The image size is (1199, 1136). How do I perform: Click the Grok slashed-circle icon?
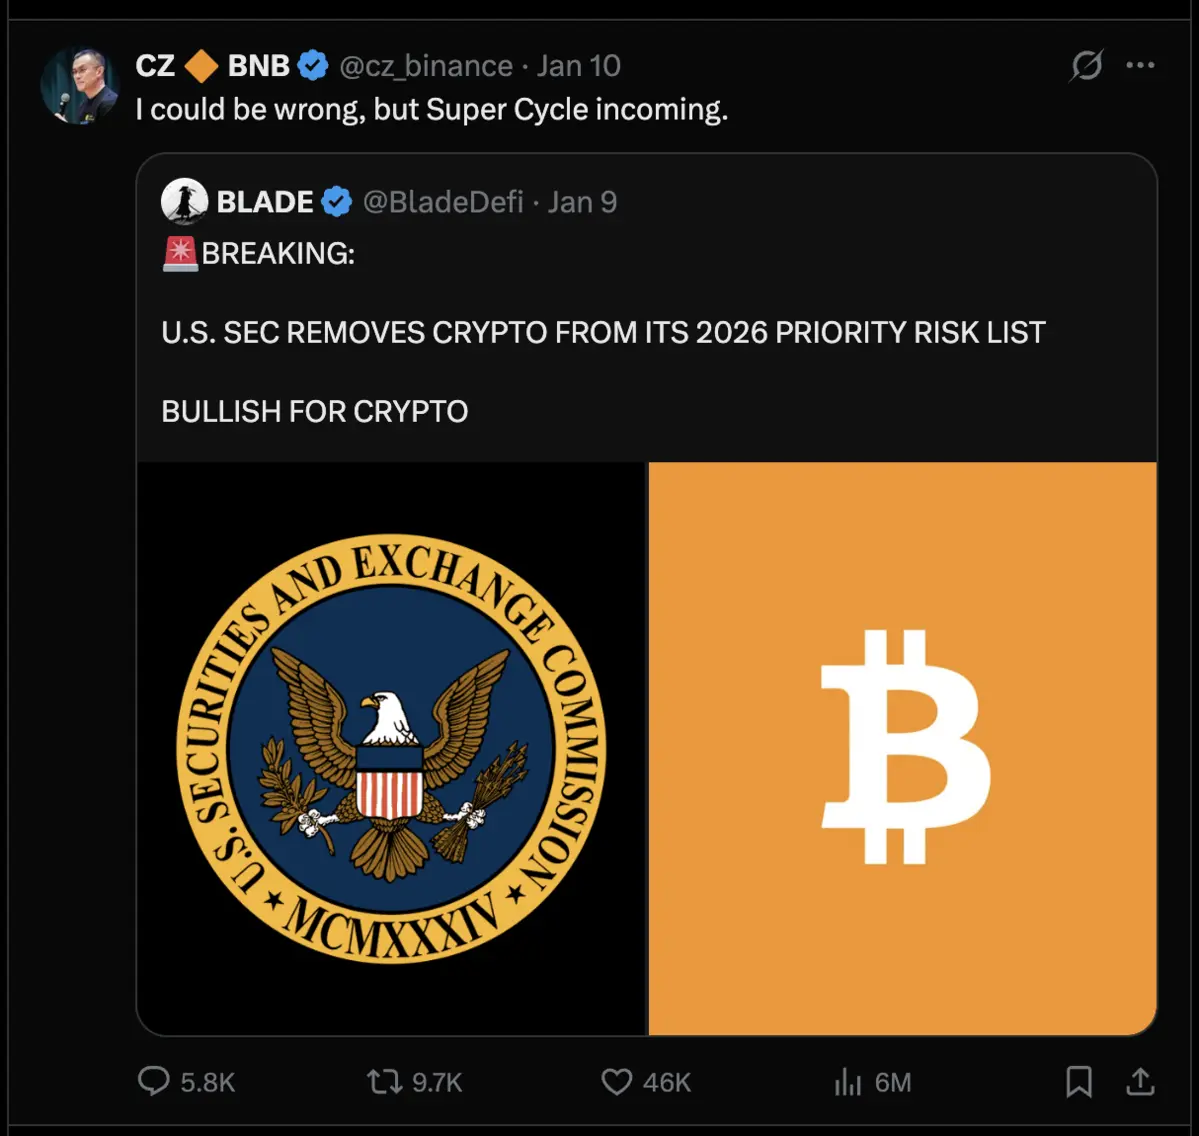(1086, 66)
